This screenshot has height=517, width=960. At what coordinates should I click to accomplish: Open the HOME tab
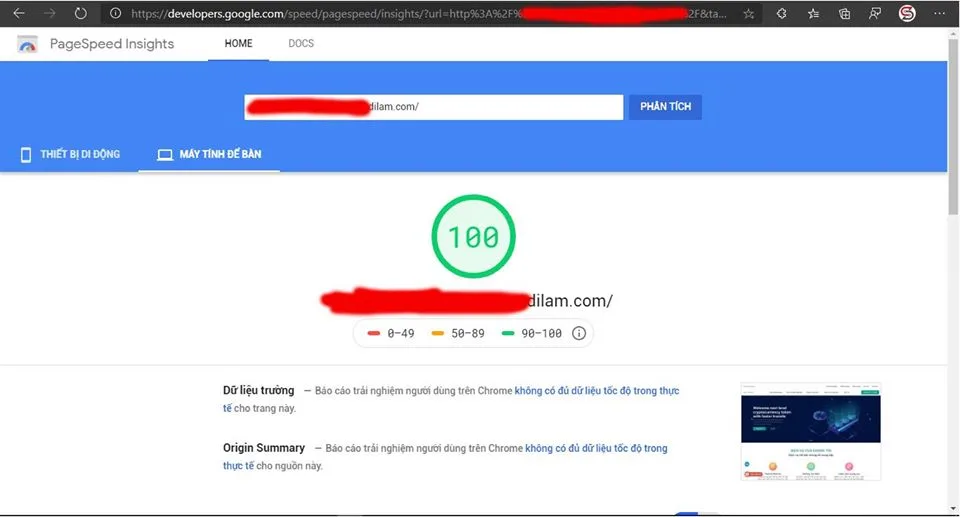tap(238, 43)
